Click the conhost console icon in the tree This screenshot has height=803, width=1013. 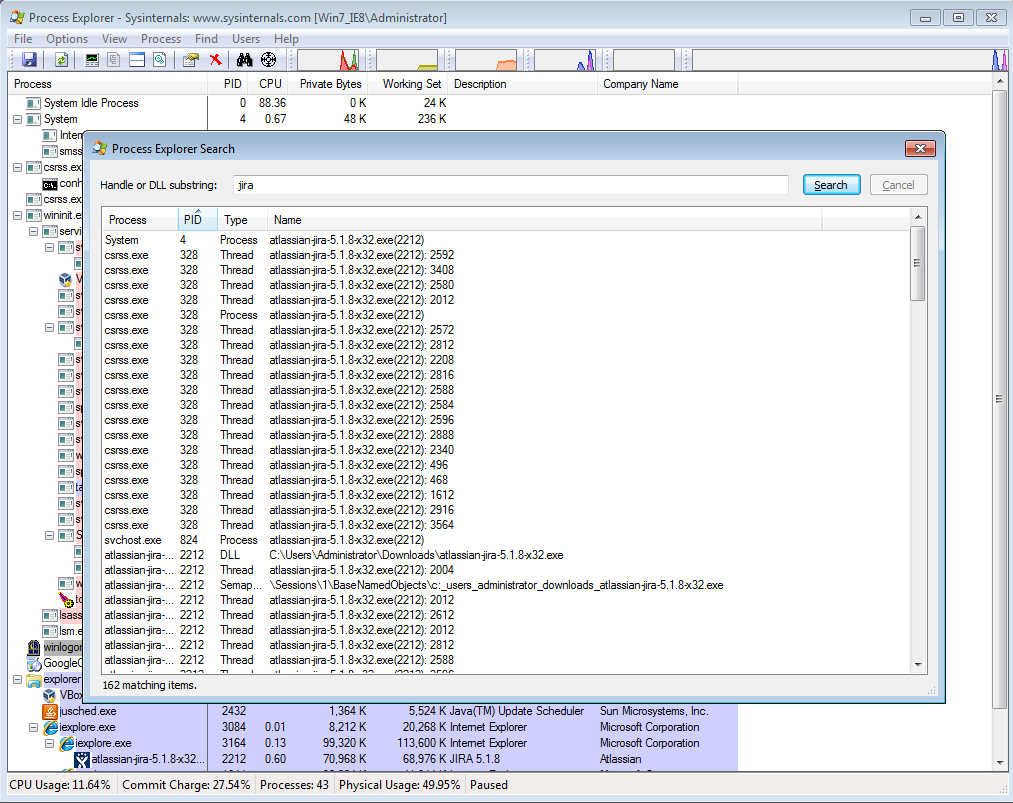(50, 184)
